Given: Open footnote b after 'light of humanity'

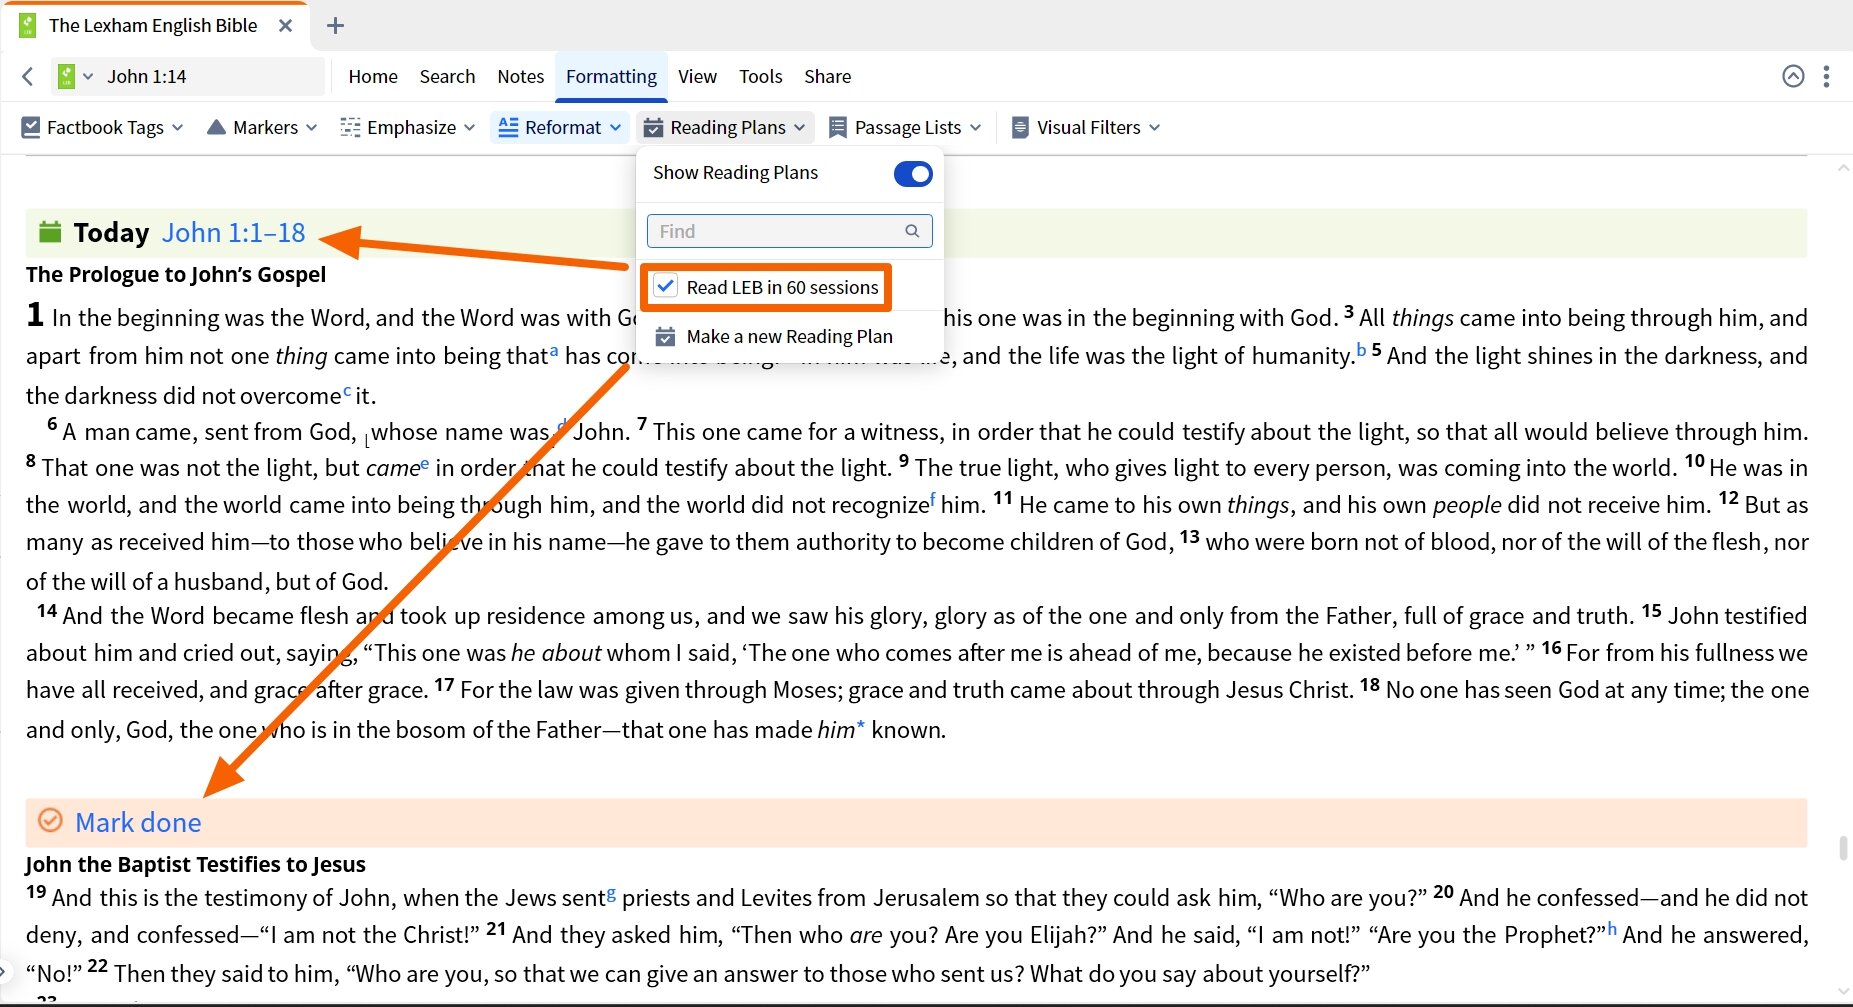Looking at the screenshot, I should [1361, 350].
